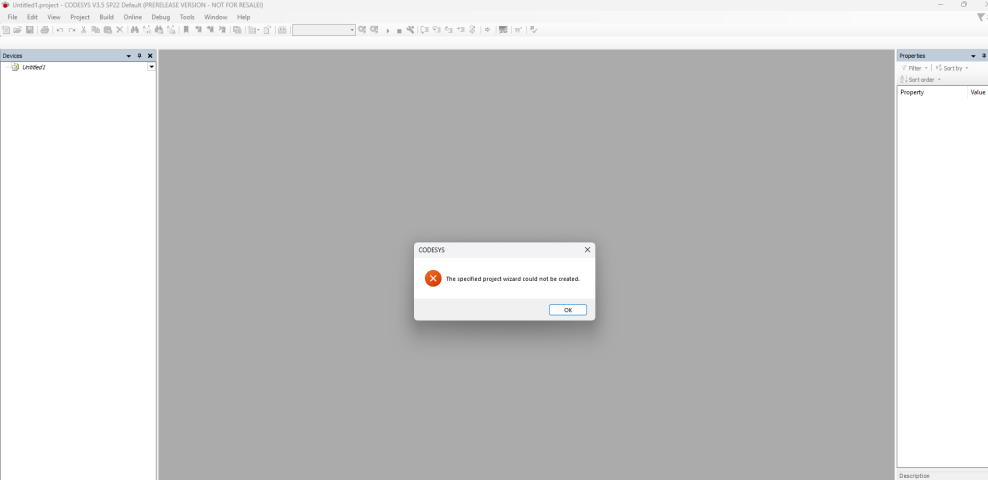
Task: Open the Devices panel options dropdown arrow
Action: click(128, 56)
